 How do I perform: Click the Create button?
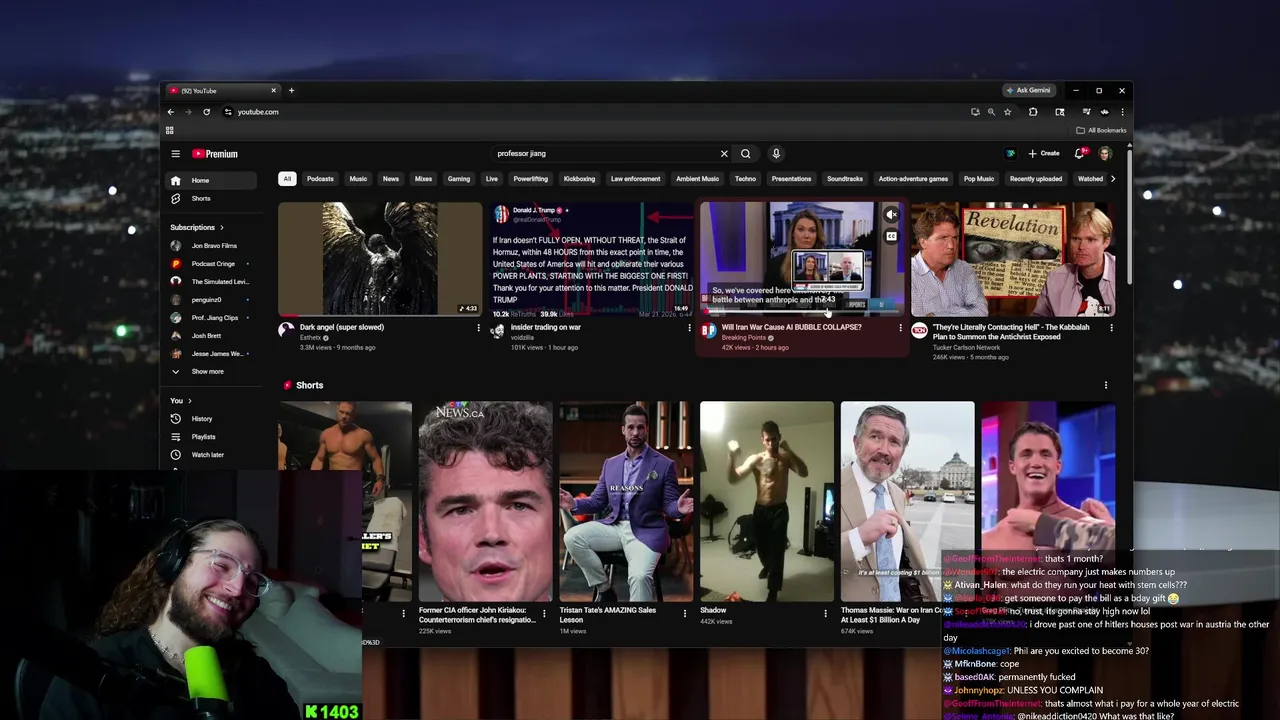1043,154
